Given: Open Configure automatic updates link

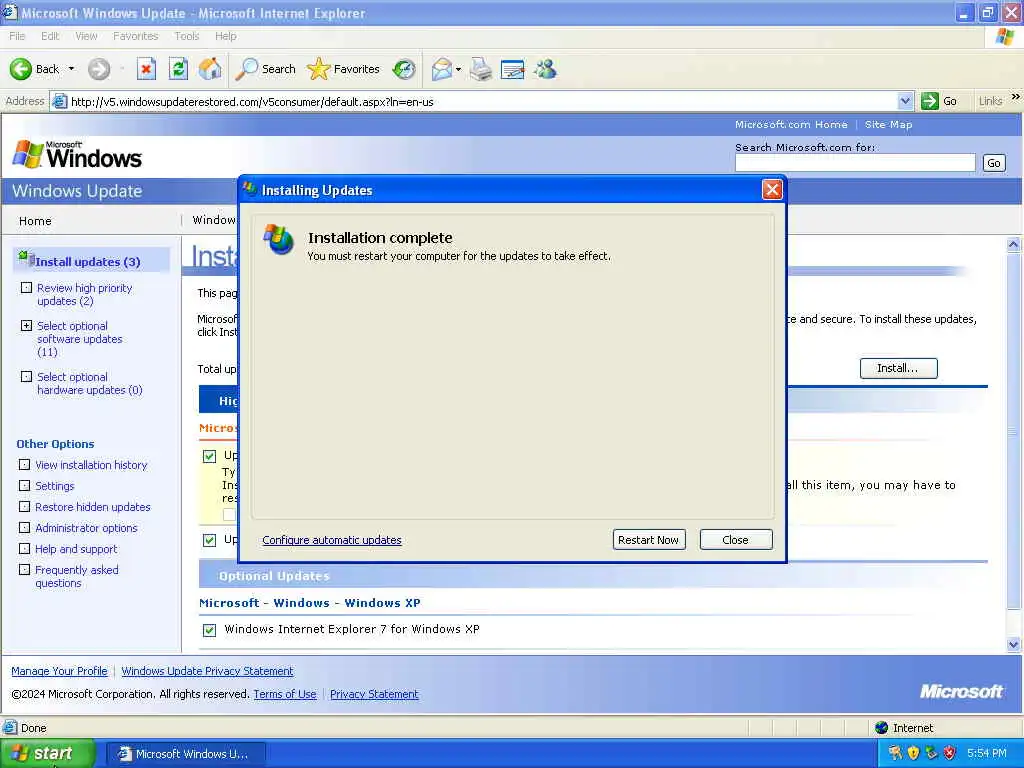Looking at the screenshot, I should click(x=332, y=540).
